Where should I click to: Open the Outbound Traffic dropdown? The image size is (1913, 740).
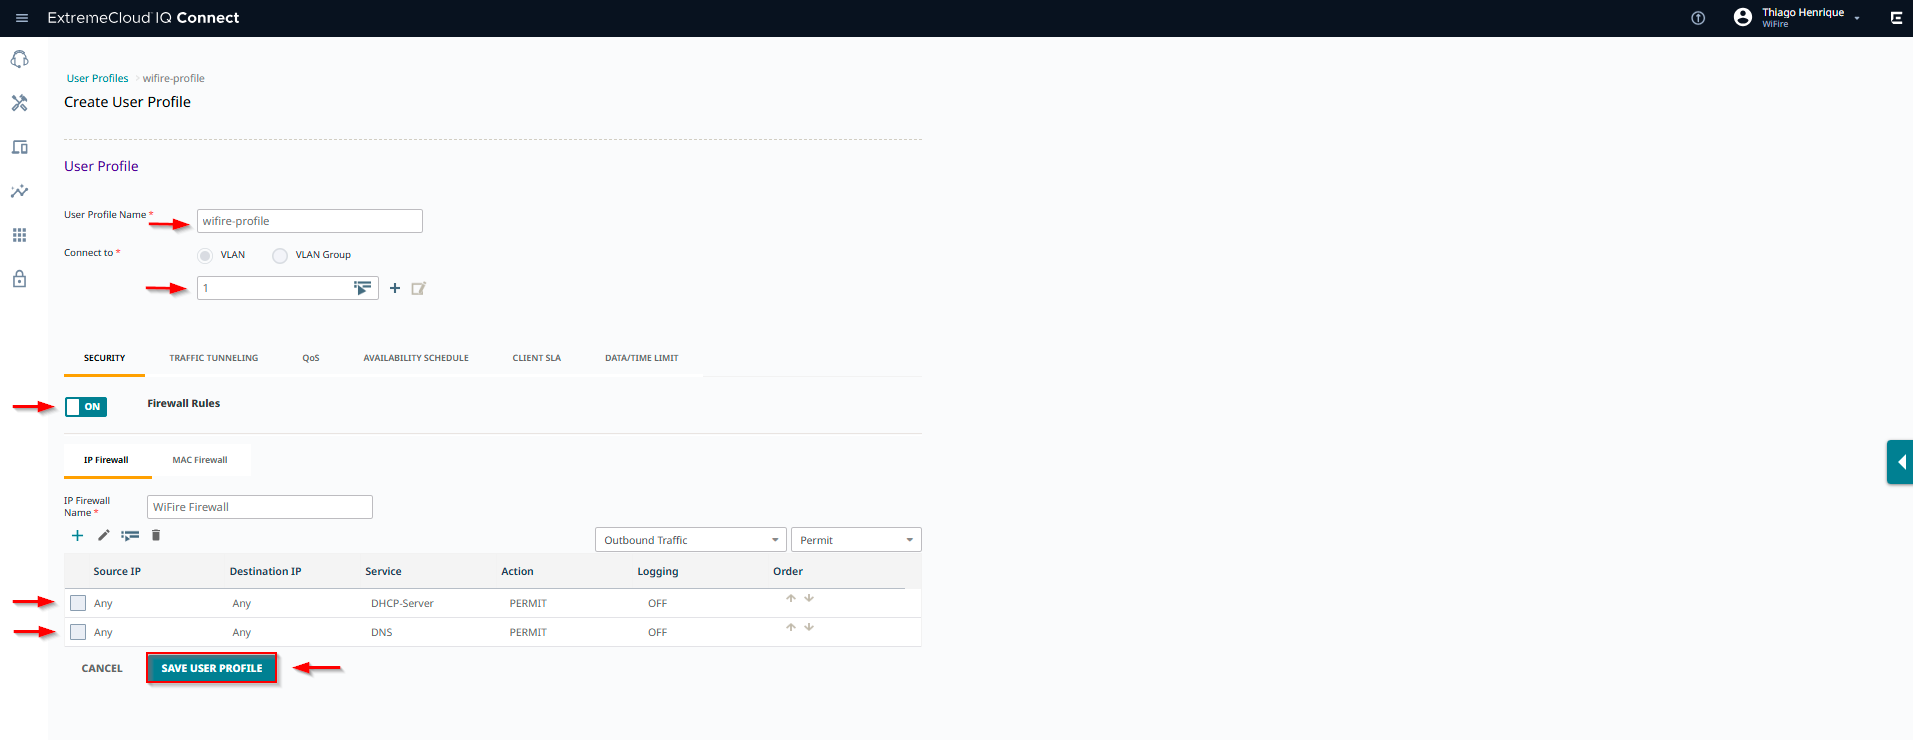click(691, 540)
